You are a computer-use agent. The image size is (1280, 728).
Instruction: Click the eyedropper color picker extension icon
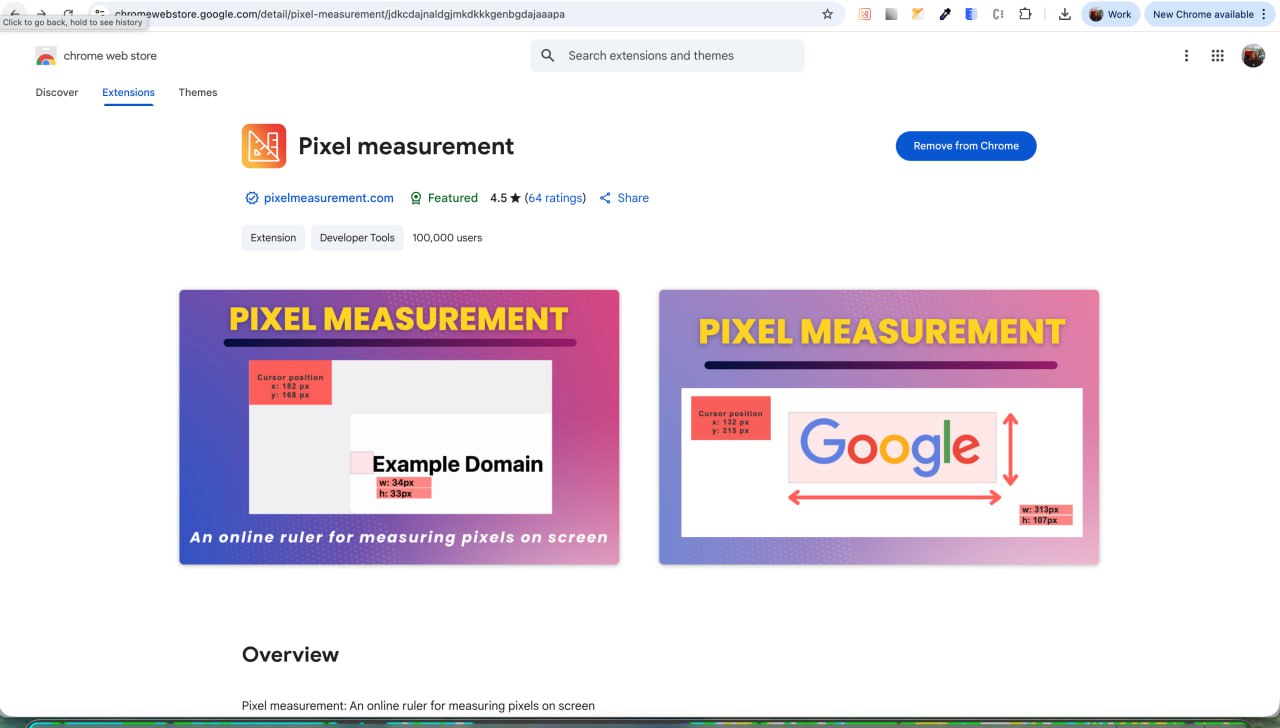[x=945, y=14]
